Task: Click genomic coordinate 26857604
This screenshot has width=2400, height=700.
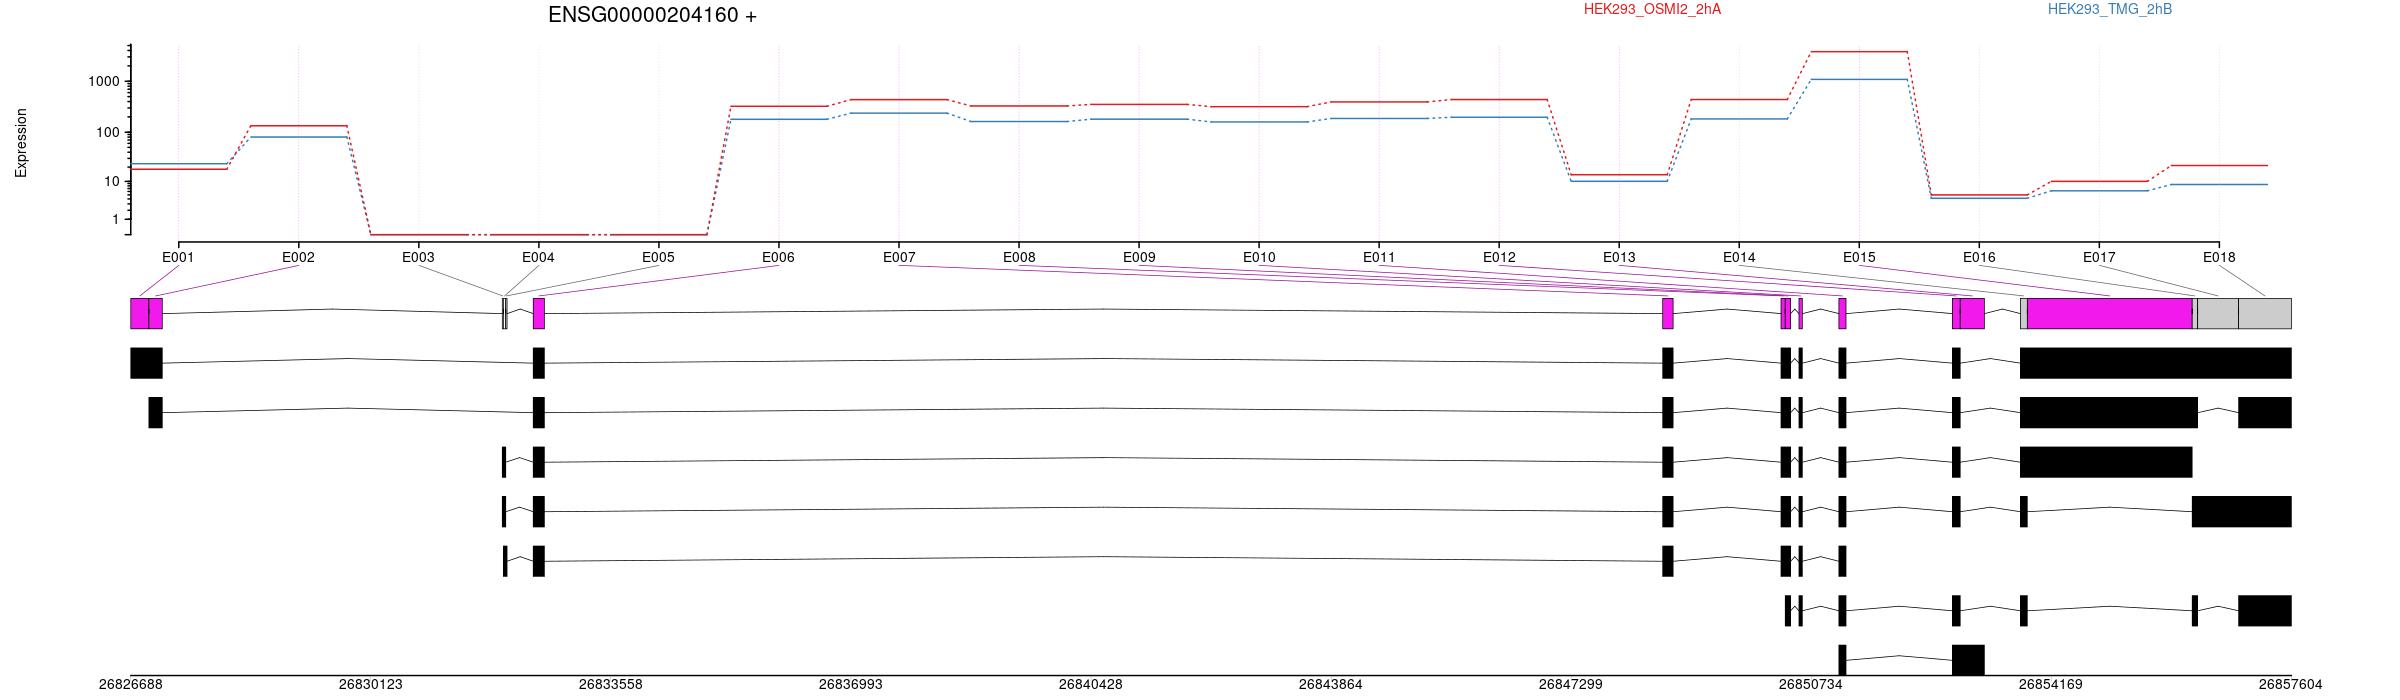Action: pos(2291,685)
